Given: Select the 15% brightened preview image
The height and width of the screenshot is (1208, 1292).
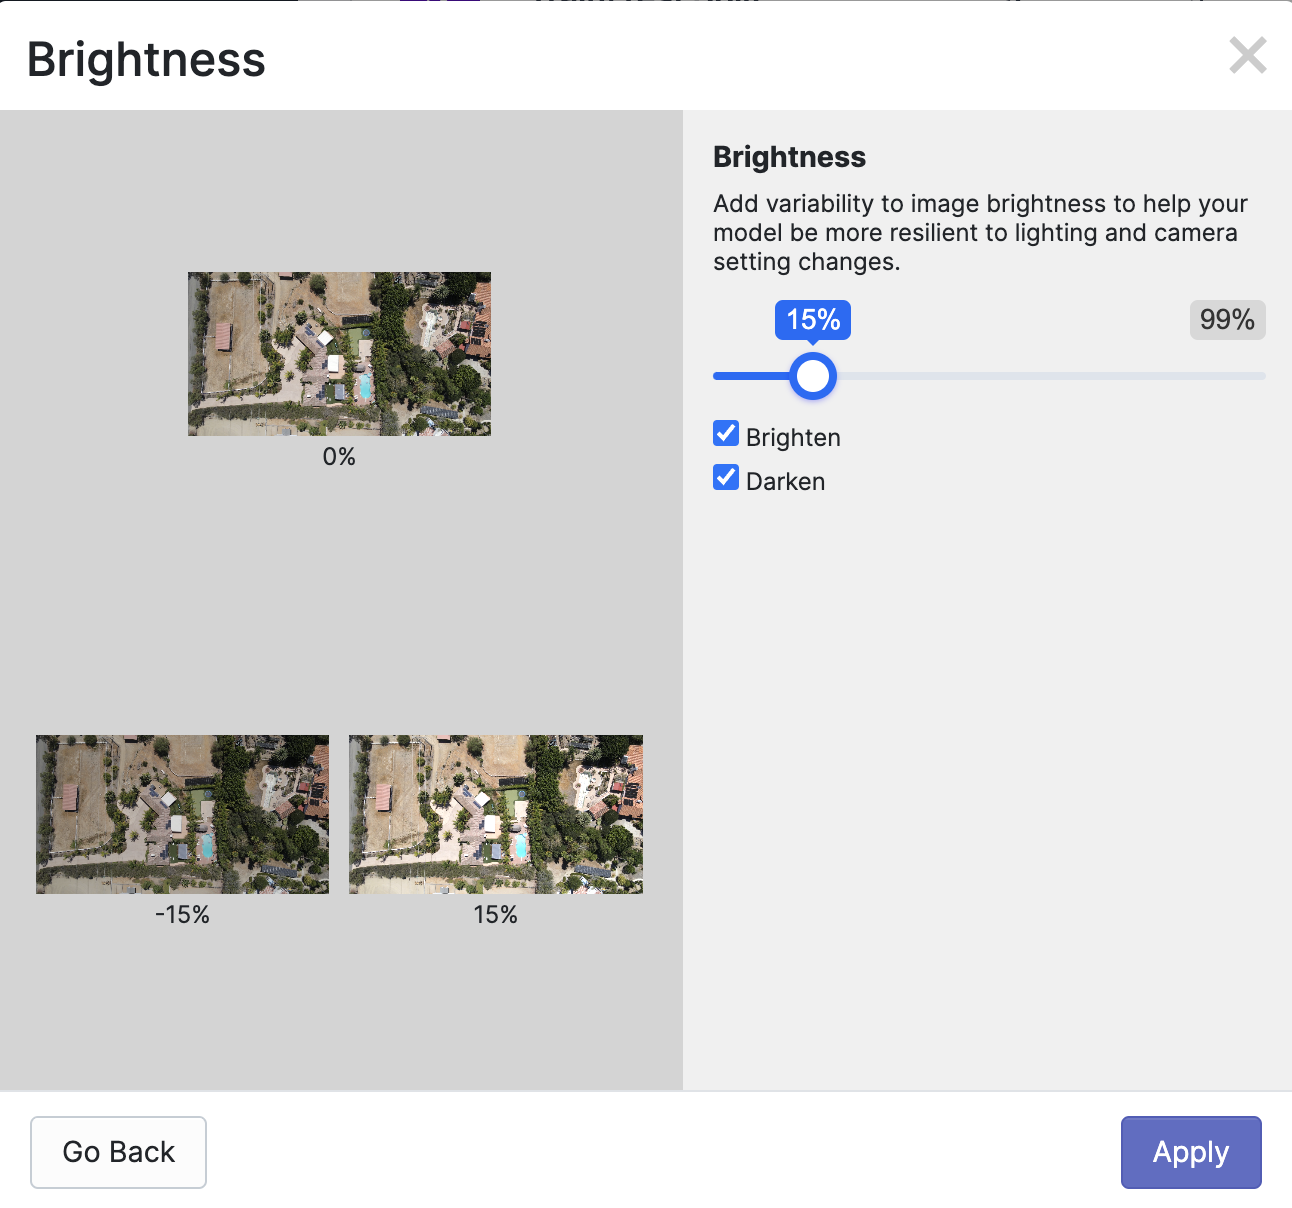Looking at the screenshot, I should 496,814.
